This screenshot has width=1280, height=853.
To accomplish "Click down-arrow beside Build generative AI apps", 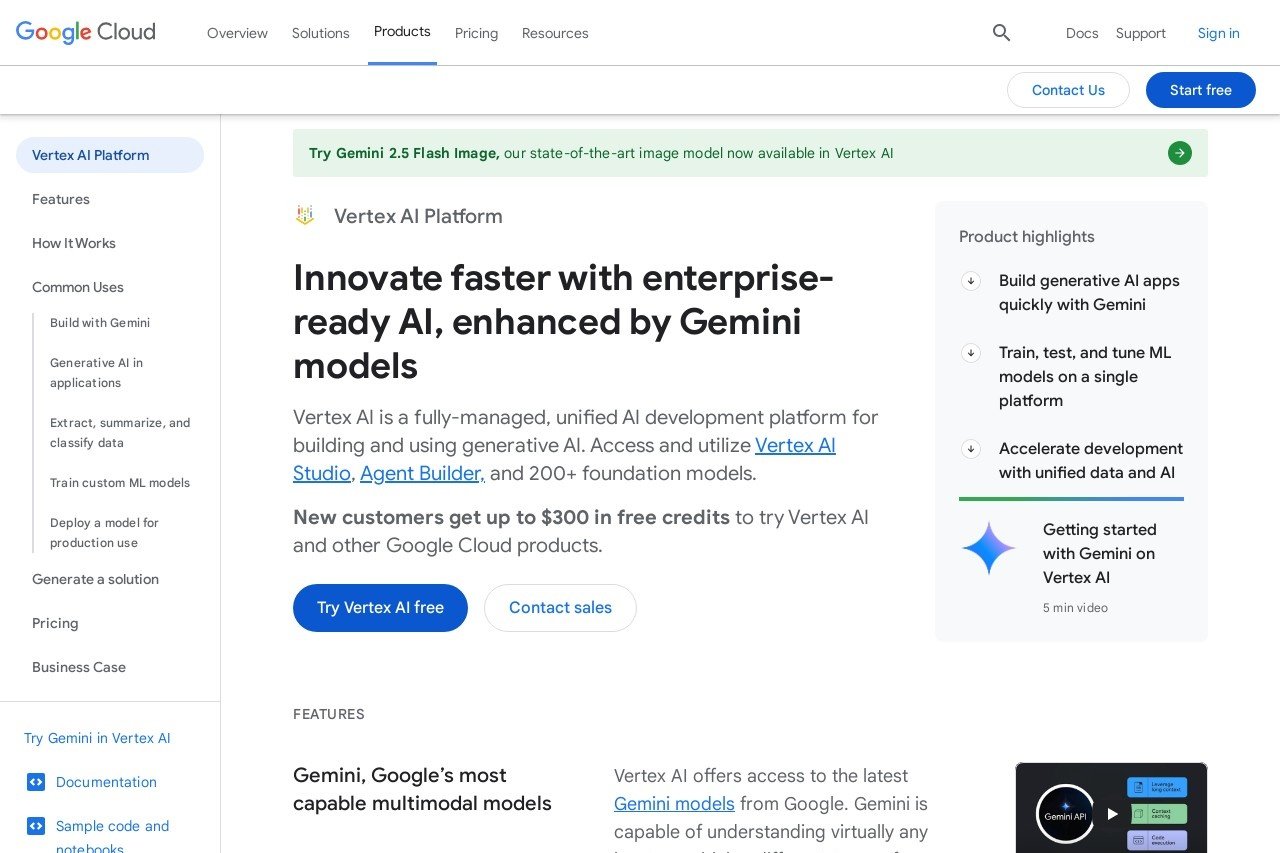I will (971, 281).
